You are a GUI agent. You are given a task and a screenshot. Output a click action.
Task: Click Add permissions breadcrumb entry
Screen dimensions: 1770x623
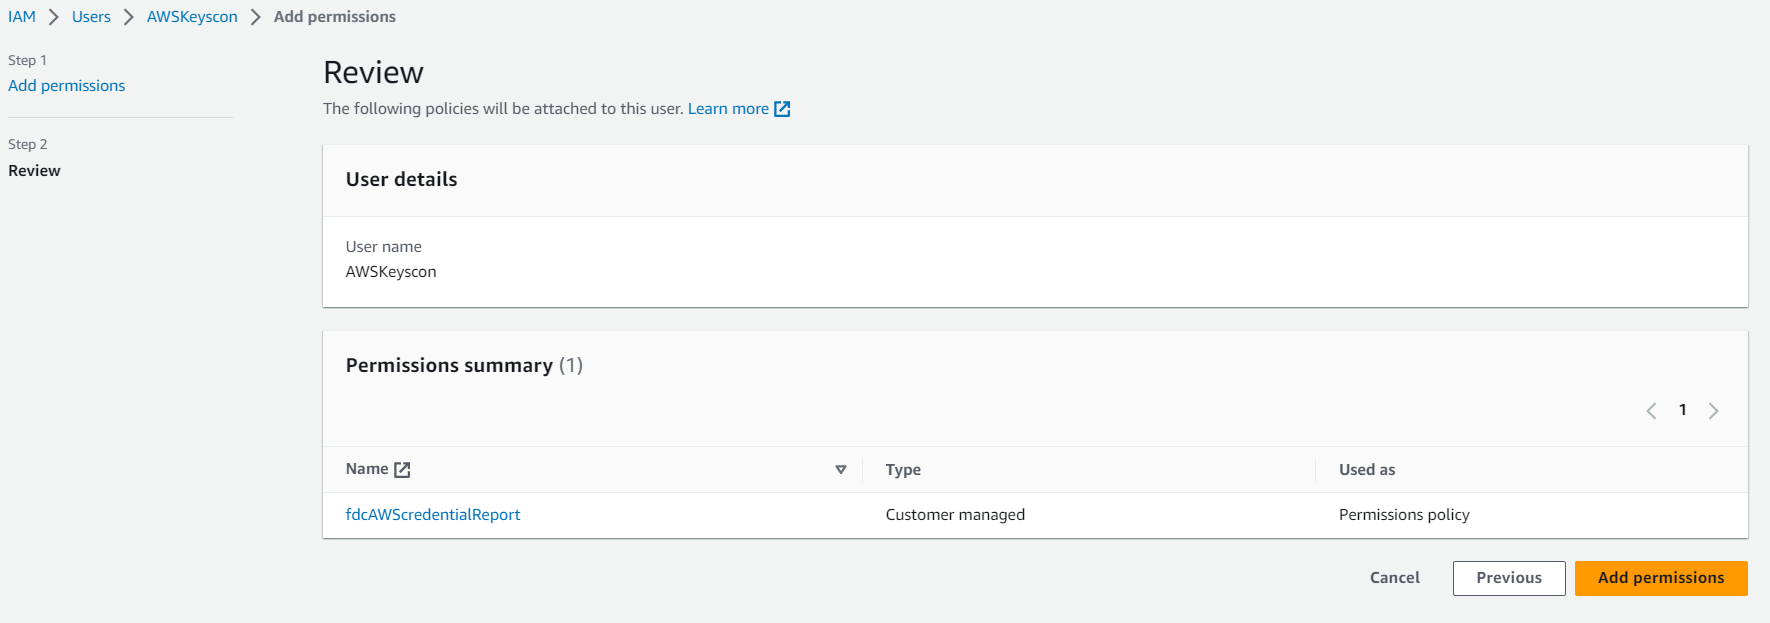point(335,17)
